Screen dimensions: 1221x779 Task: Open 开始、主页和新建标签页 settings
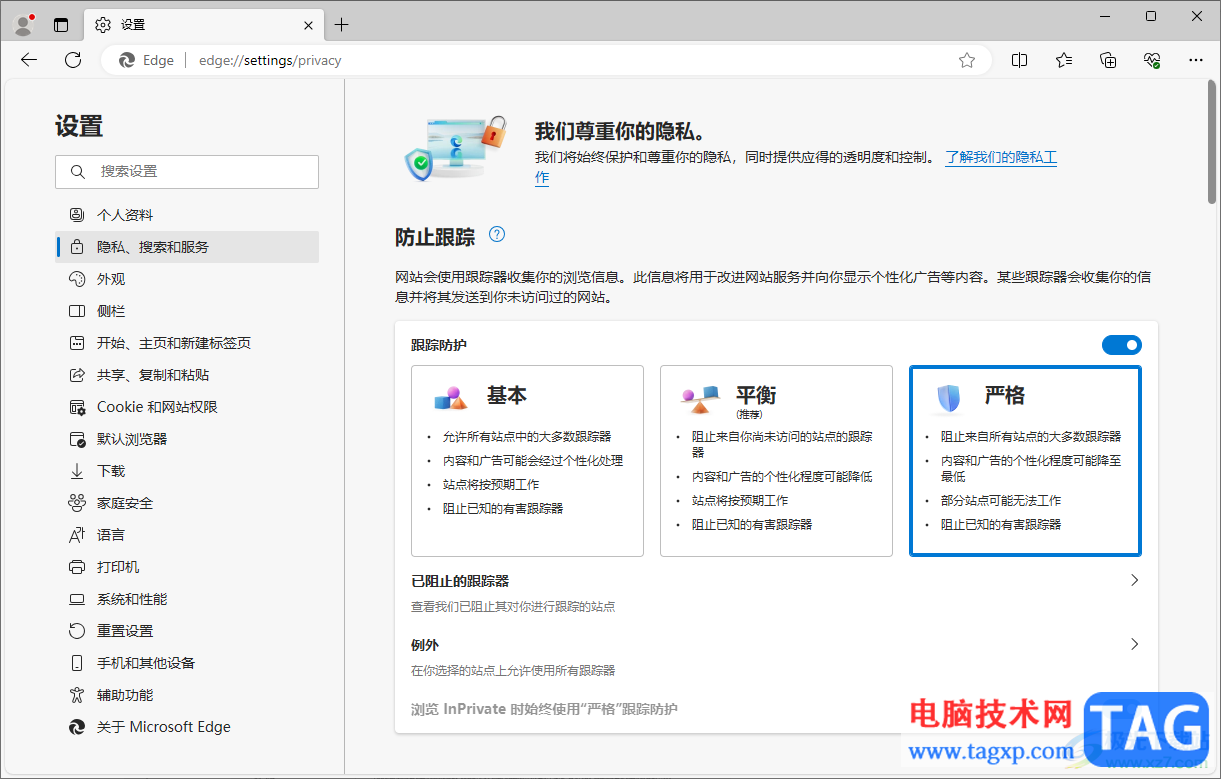coord(187,343)
